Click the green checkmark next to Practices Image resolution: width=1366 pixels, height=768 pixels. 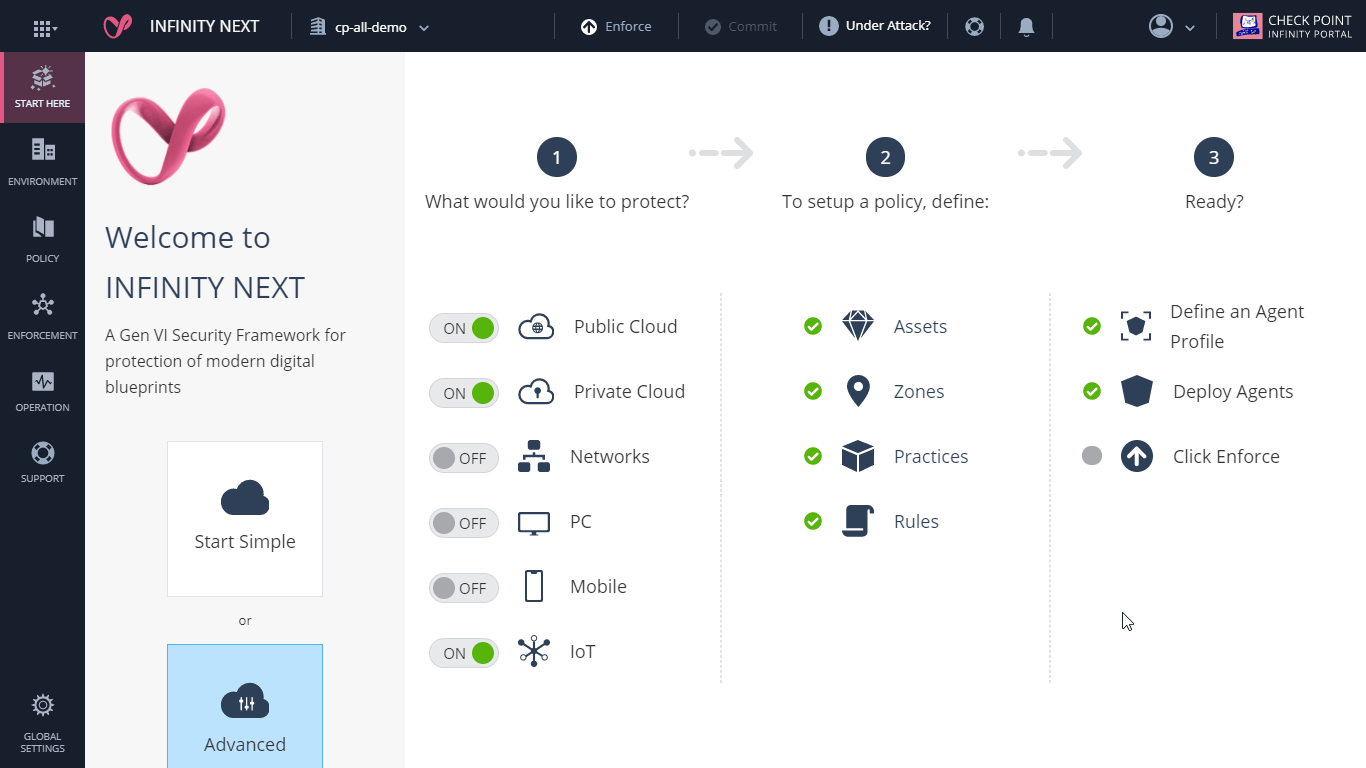[x=813, y=456]
